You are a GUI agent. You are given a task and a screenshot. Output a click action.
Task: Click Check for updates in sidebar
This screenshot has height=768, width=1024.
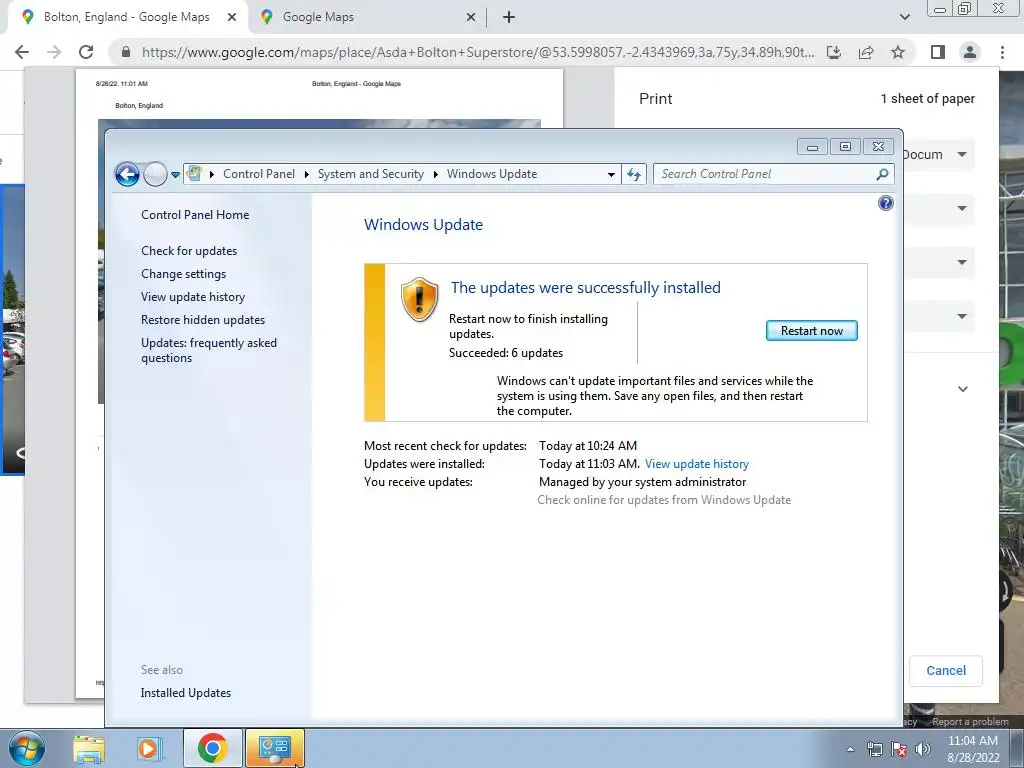click(189, 251)
